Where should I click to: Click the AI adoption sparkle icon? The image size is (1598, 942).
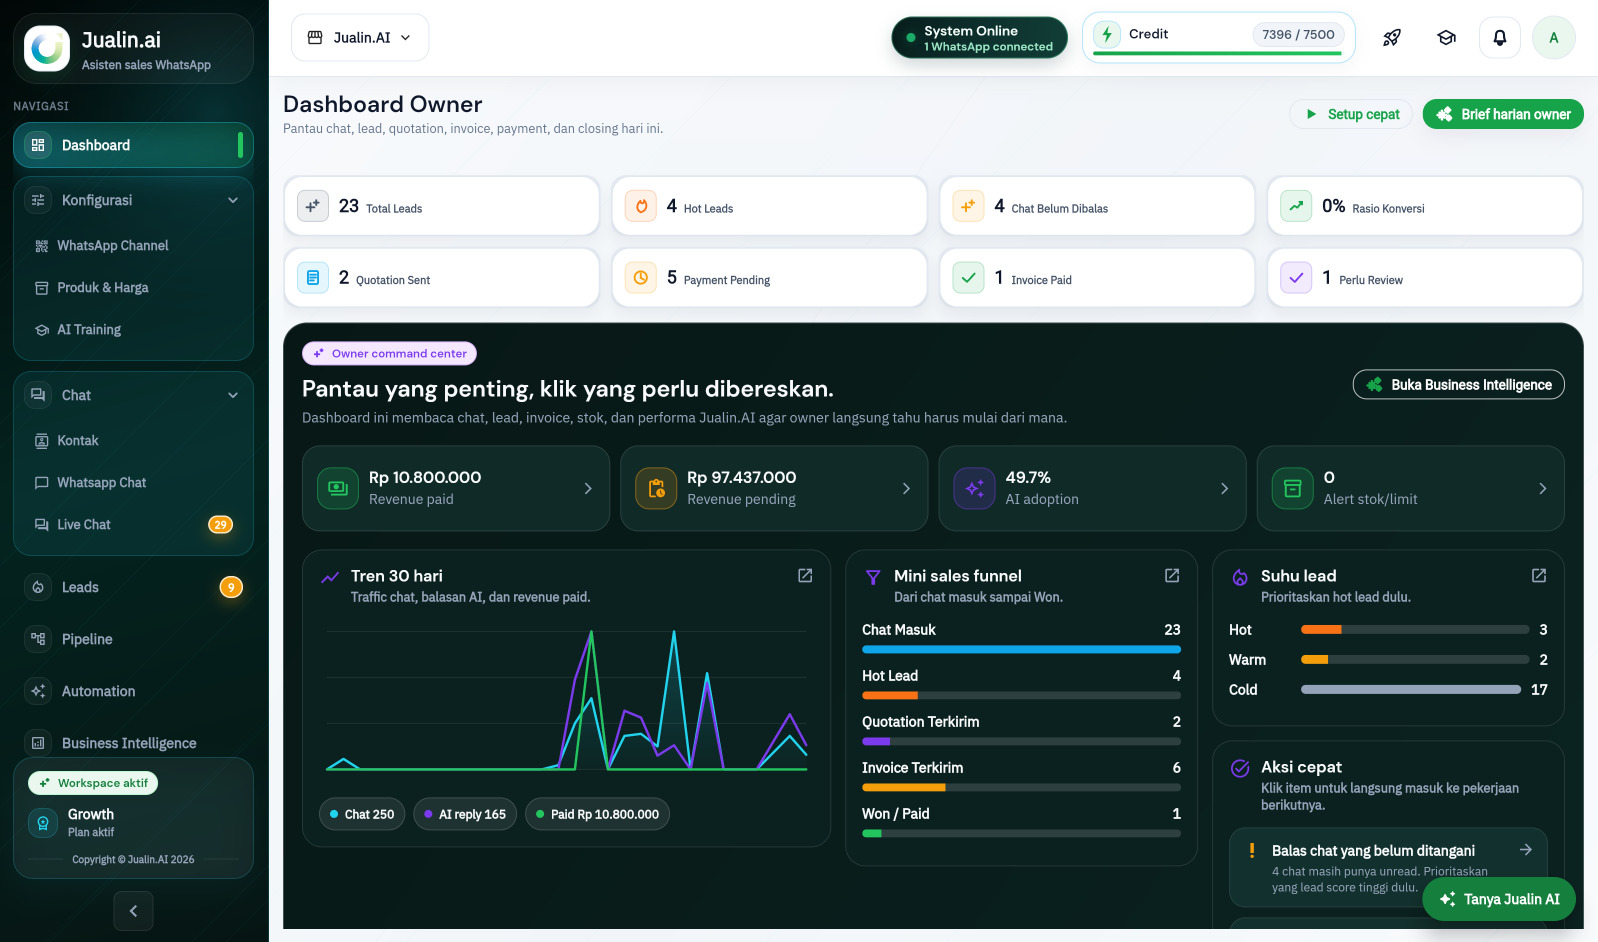[x=974, y=488]
